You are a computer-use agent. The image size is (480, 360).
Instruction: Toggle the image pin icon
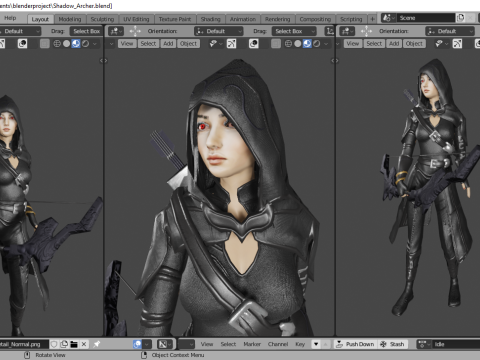pyautogui.click(x=97, y=344)
